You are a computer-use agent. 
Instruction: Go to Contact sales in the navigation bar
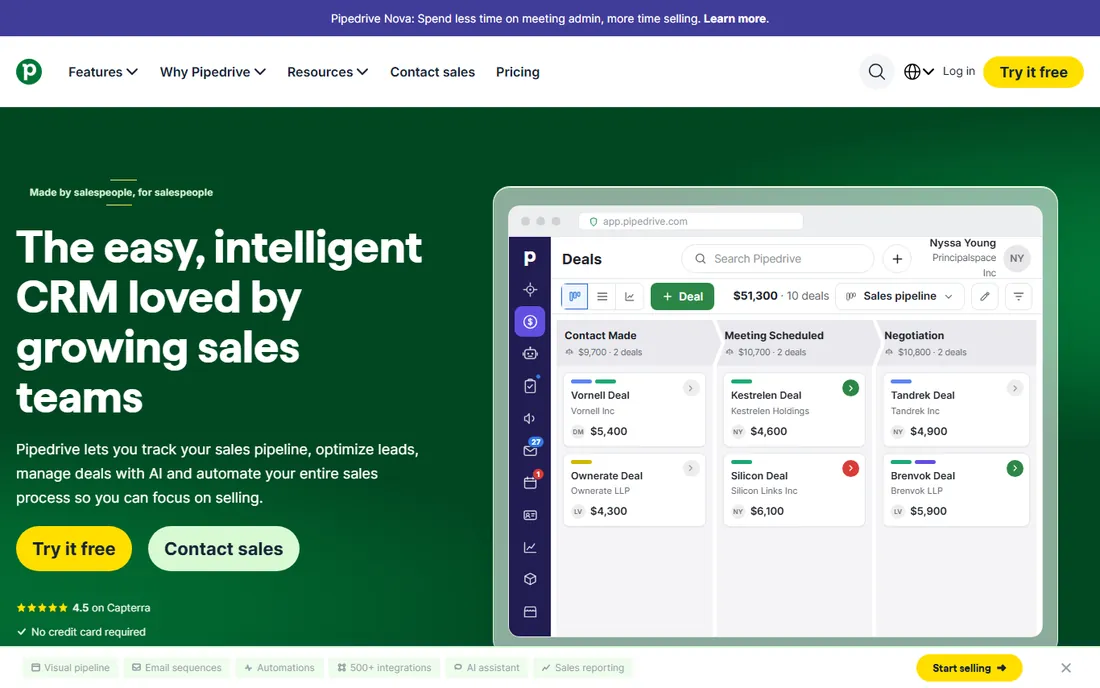(432, 72)
